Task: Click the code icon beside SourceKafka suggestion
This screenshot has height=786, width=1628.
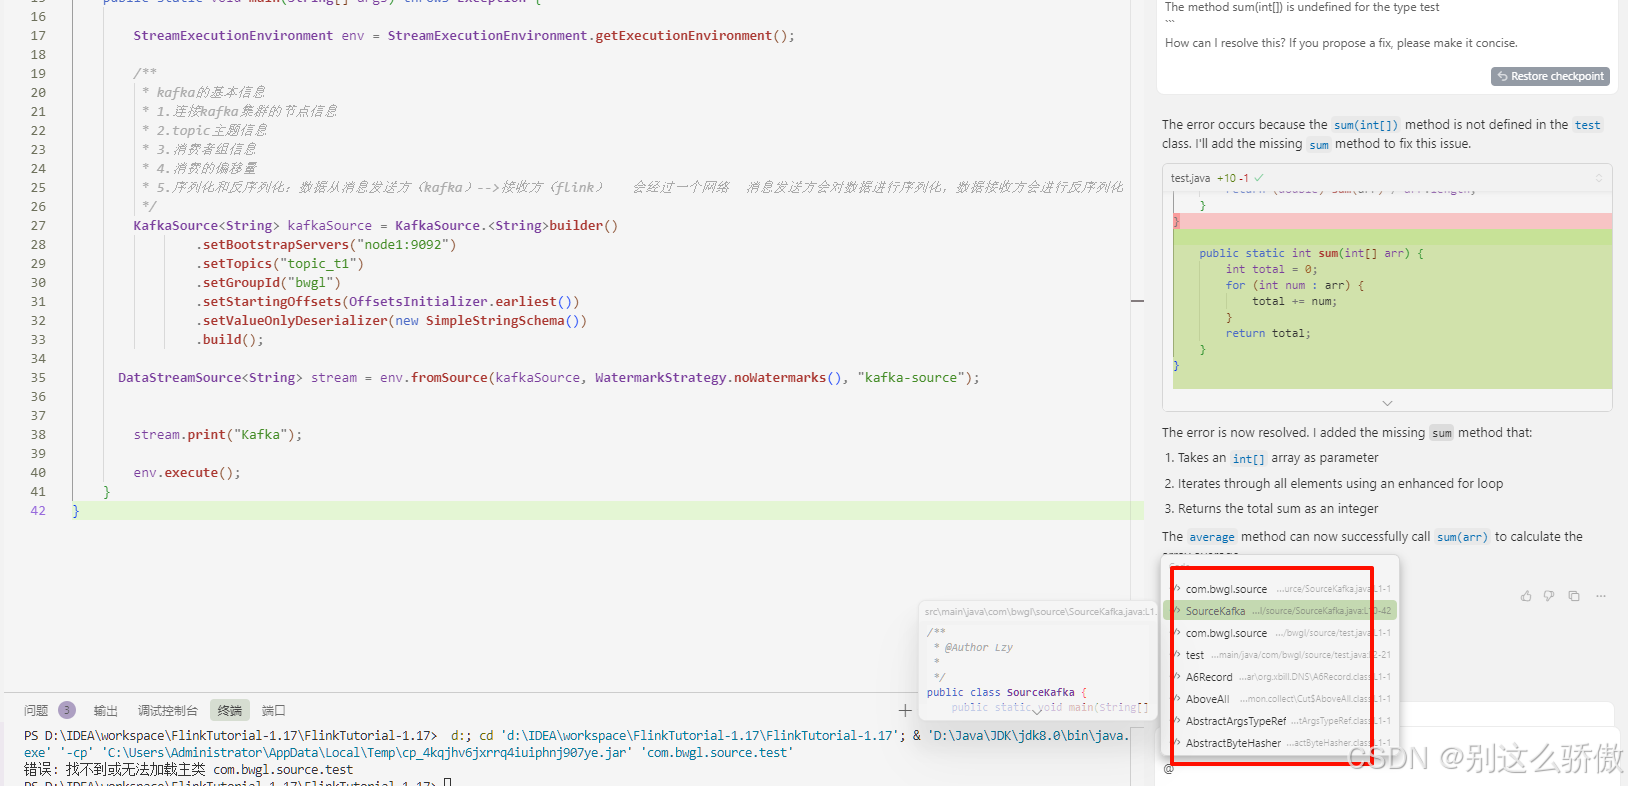Action: click(1177, 610)
